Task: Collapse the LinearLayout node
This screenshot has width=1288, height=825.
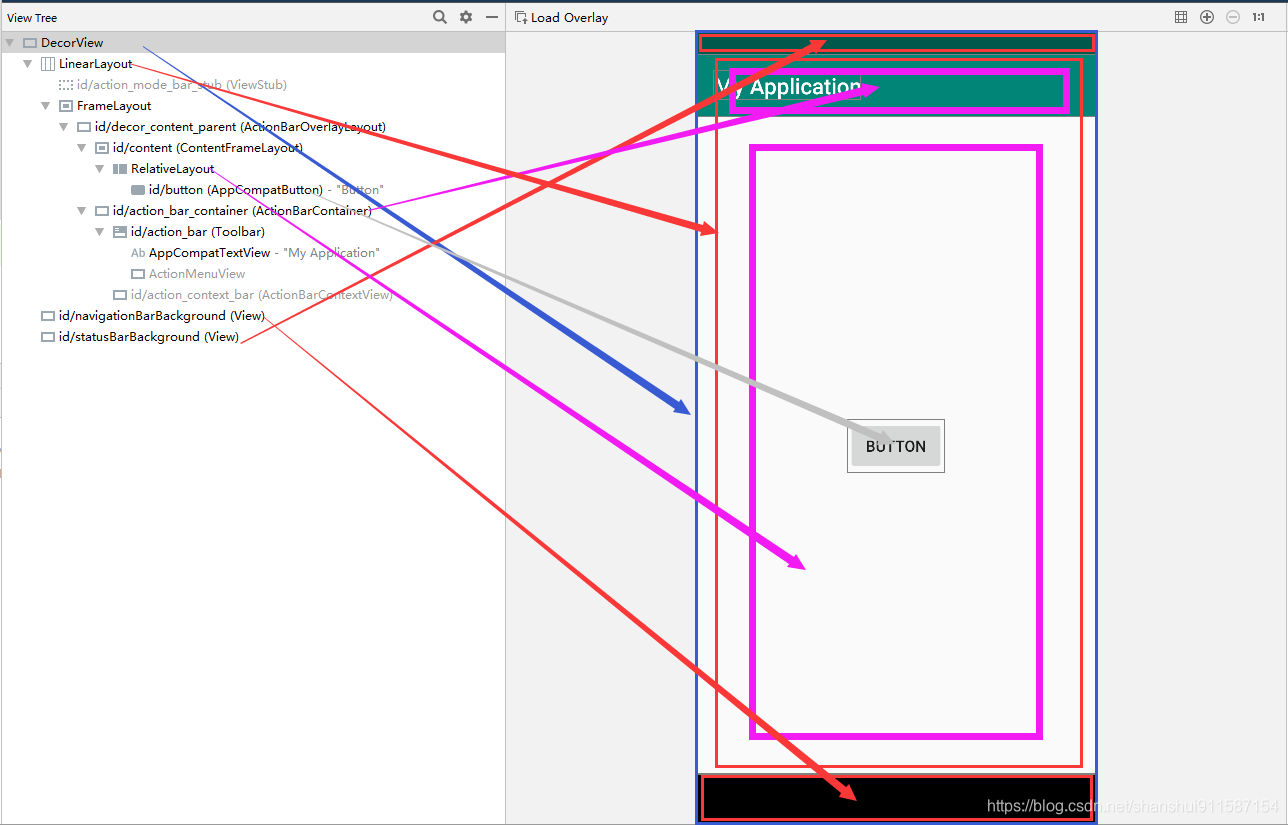Action: pos(28,64)
